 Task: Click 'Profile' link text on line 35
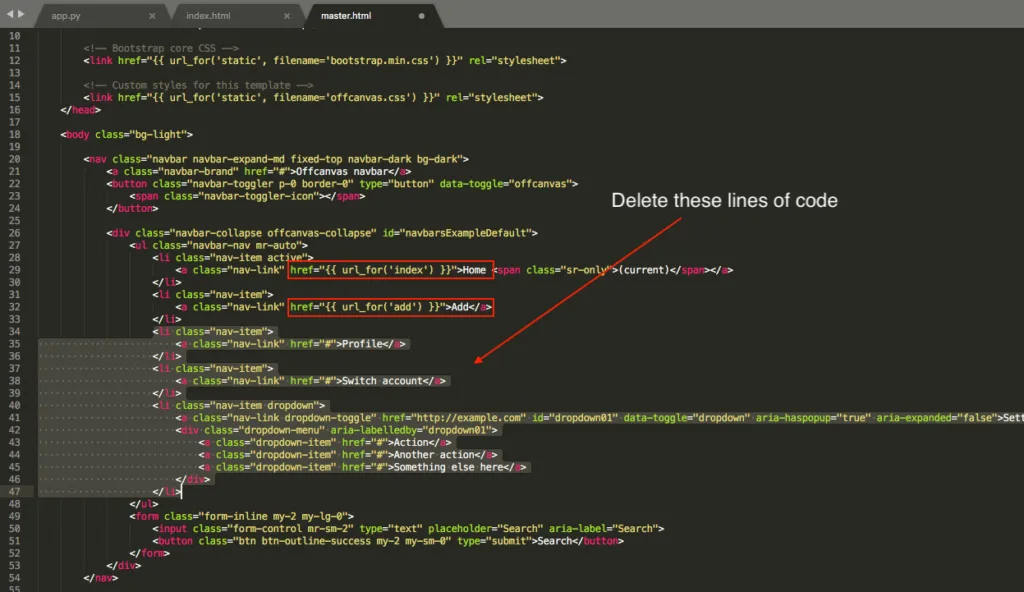[x=362, y=344]
